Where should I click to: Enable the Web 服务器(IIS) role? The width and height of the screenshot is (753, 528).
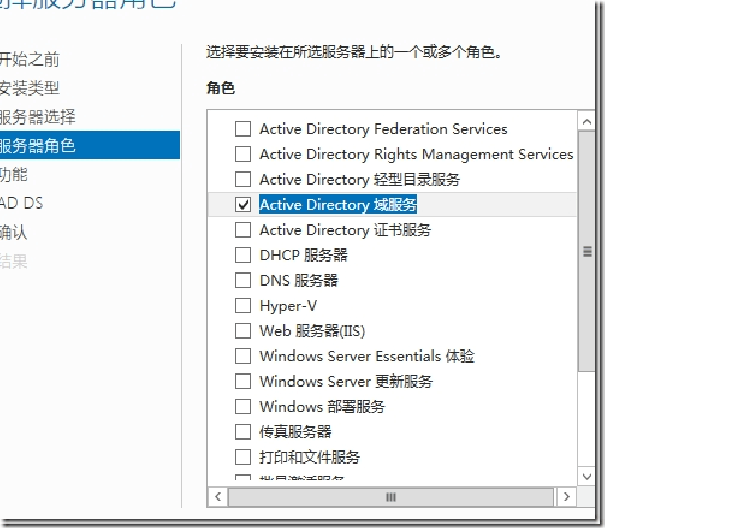click(x=242, y=331)
